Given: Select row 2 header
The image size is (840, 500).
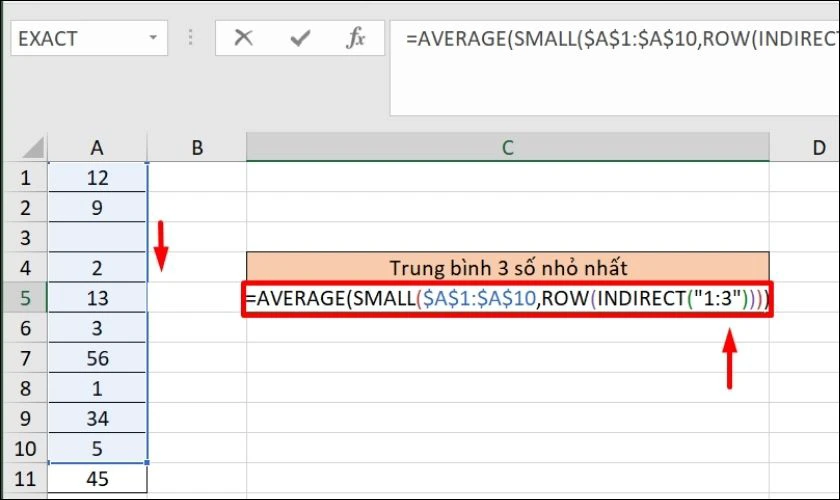Looking at the screenshot, I should (25, 207).
